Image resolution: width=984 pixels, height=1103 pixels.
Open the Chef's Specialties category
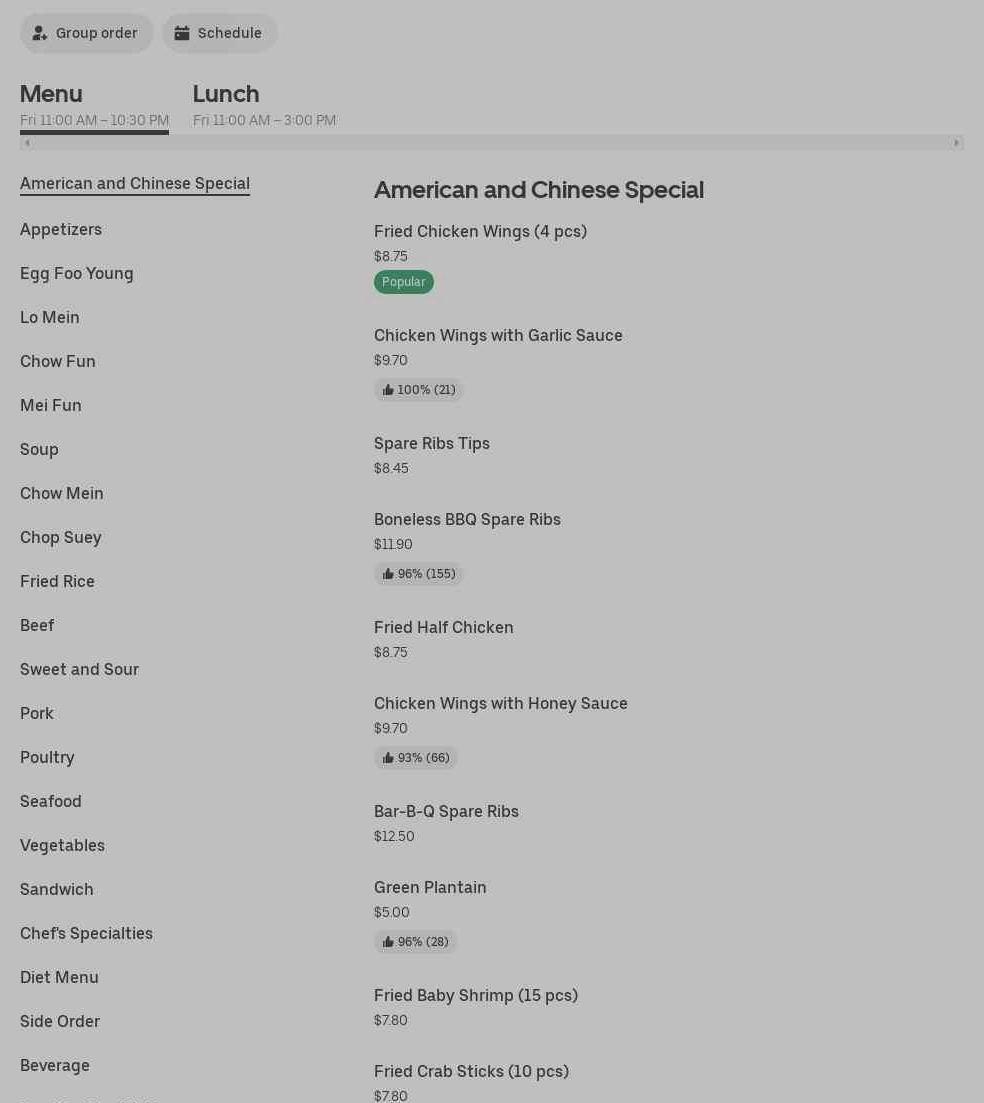coord(86,933)
